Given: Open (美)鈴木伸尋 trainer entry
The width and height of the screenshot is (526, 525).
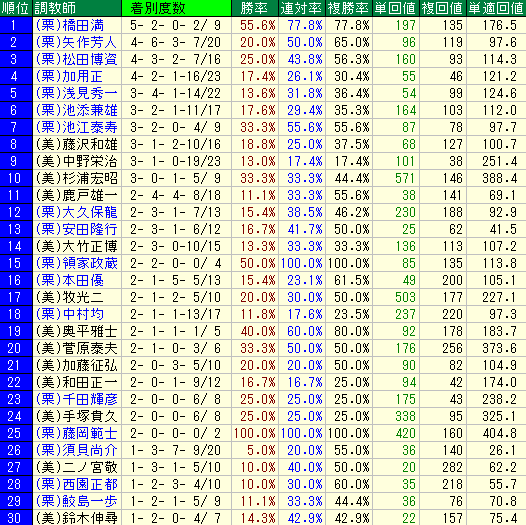Looking at the screenshot, I should 76,518.
